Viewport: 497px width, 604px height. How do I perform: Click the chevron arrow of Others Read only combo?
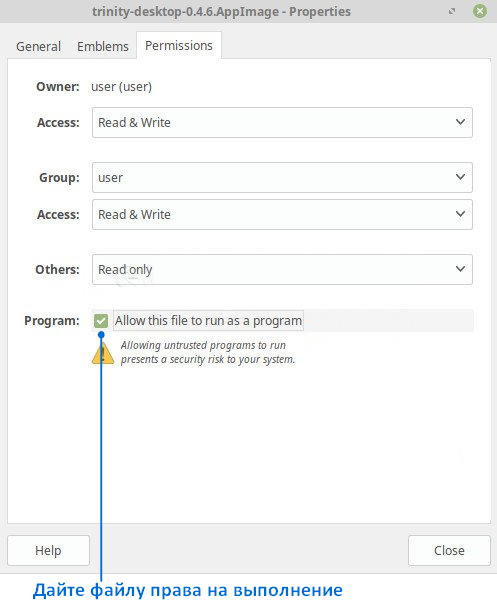click(x=460, y=269)
